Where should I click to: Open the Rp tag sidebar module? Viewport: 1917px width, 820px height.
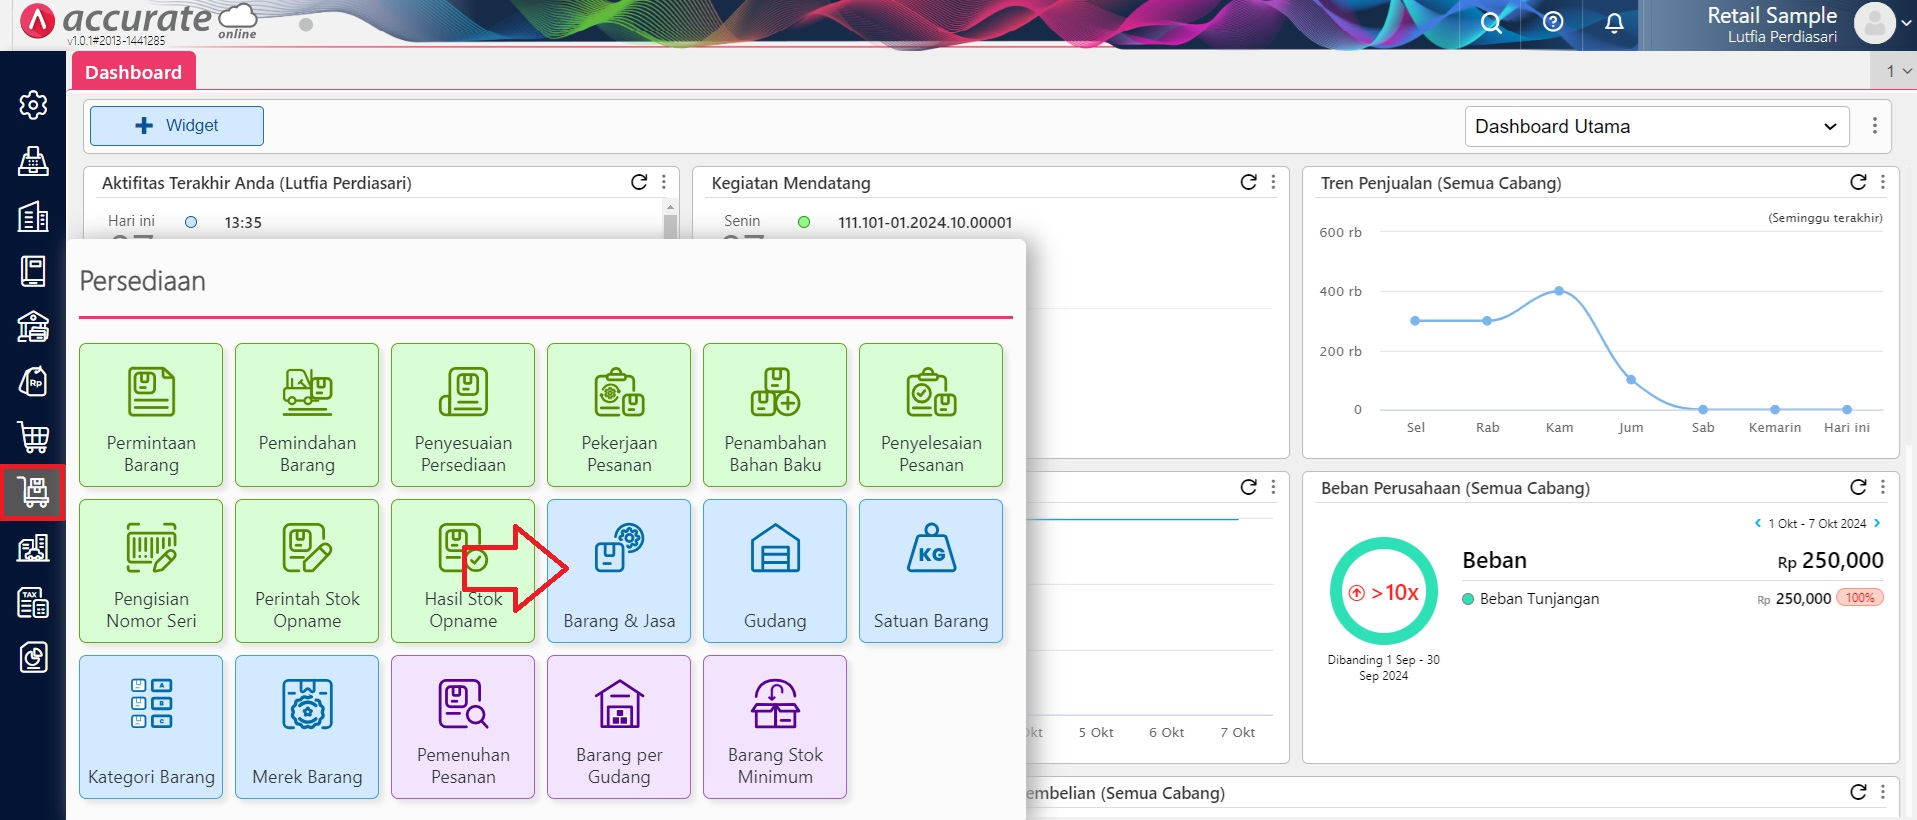(33, 381)
